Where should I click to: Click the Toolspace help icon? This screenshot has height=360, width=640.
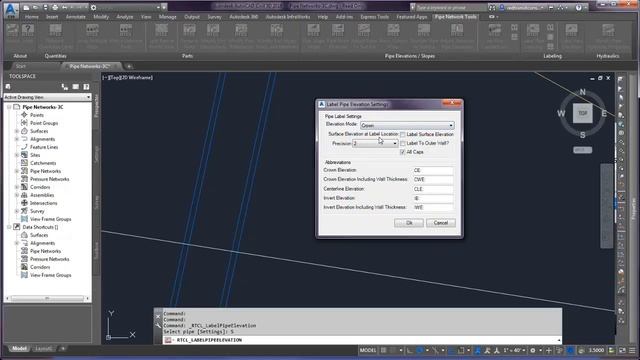point(86,87)
